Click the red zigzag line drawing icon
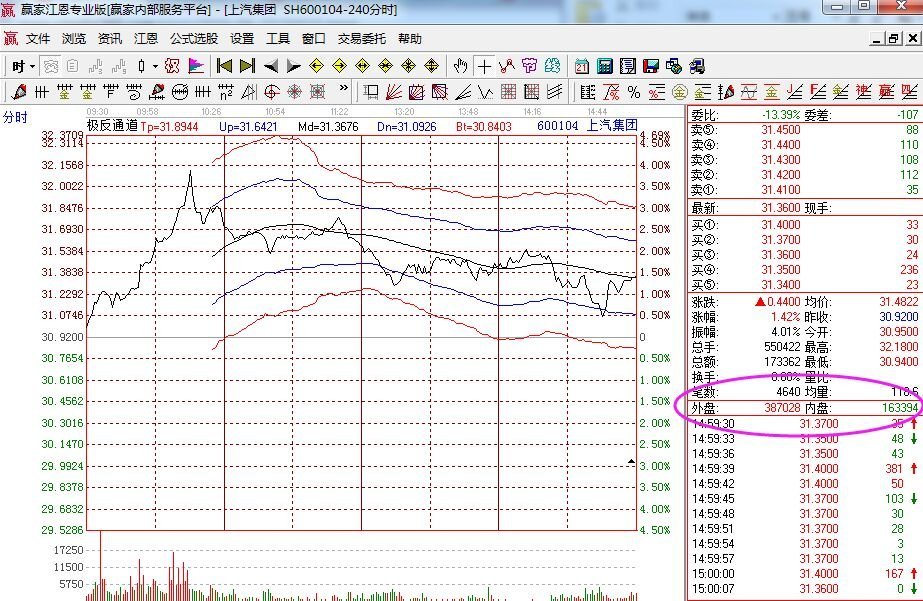This screenshot has height=601, width=923. [507, 67]
